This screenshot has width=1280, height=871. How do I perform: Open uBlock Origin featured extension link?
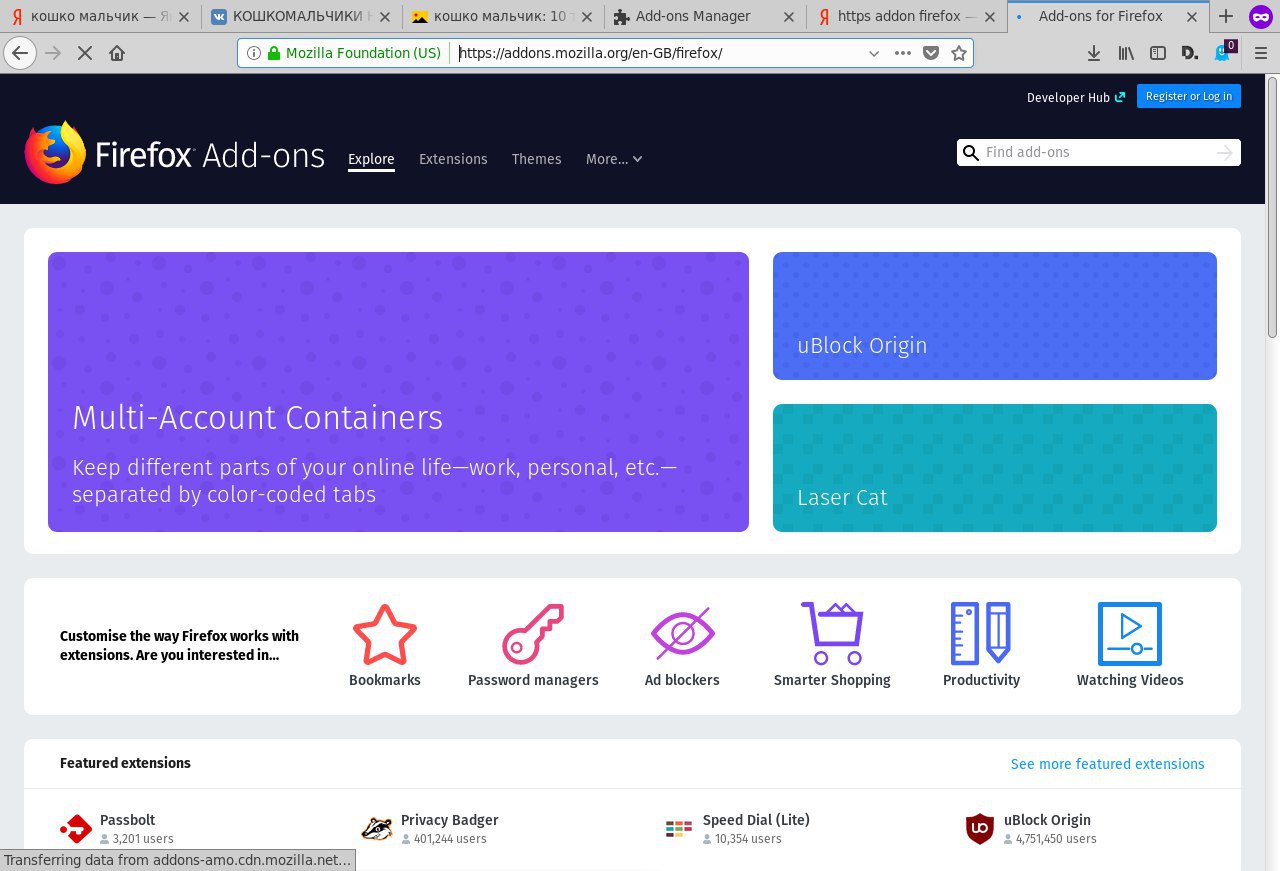pyautogui.click(x=1047, y=820)
